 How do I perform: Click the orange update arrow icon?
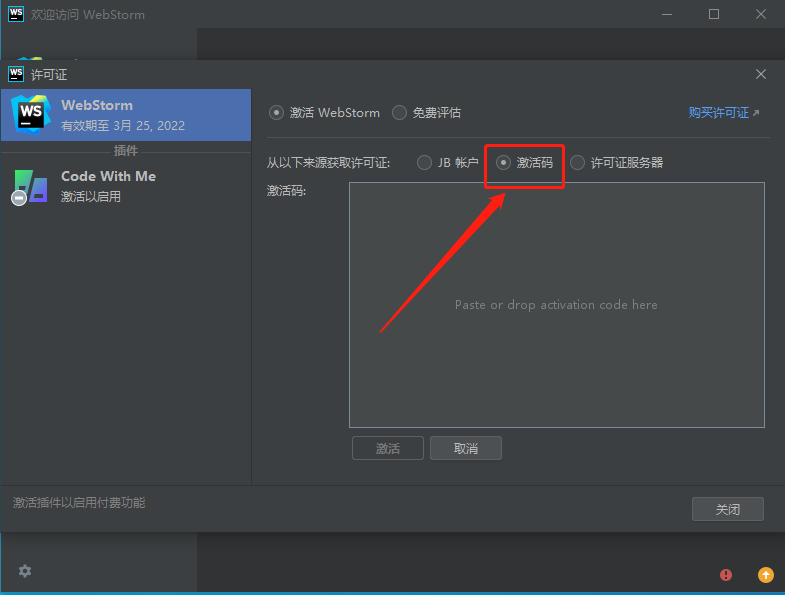765,574
